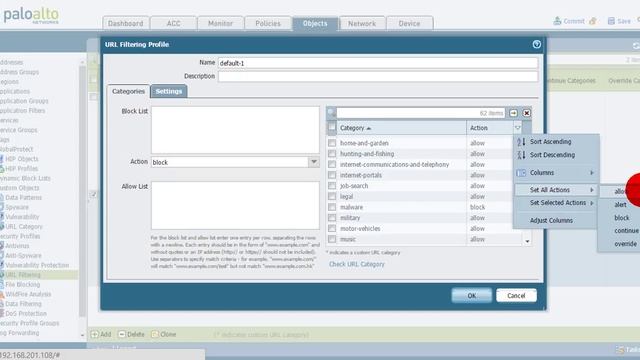The image size is (640, 360).
Task: Confirm the profile with OK button
Action: coord(471,296)
